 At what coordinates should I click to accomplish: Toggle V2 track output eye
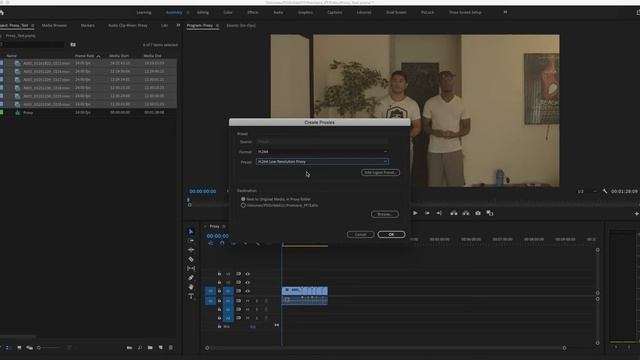pyautogui.click(x=247, y=282)
